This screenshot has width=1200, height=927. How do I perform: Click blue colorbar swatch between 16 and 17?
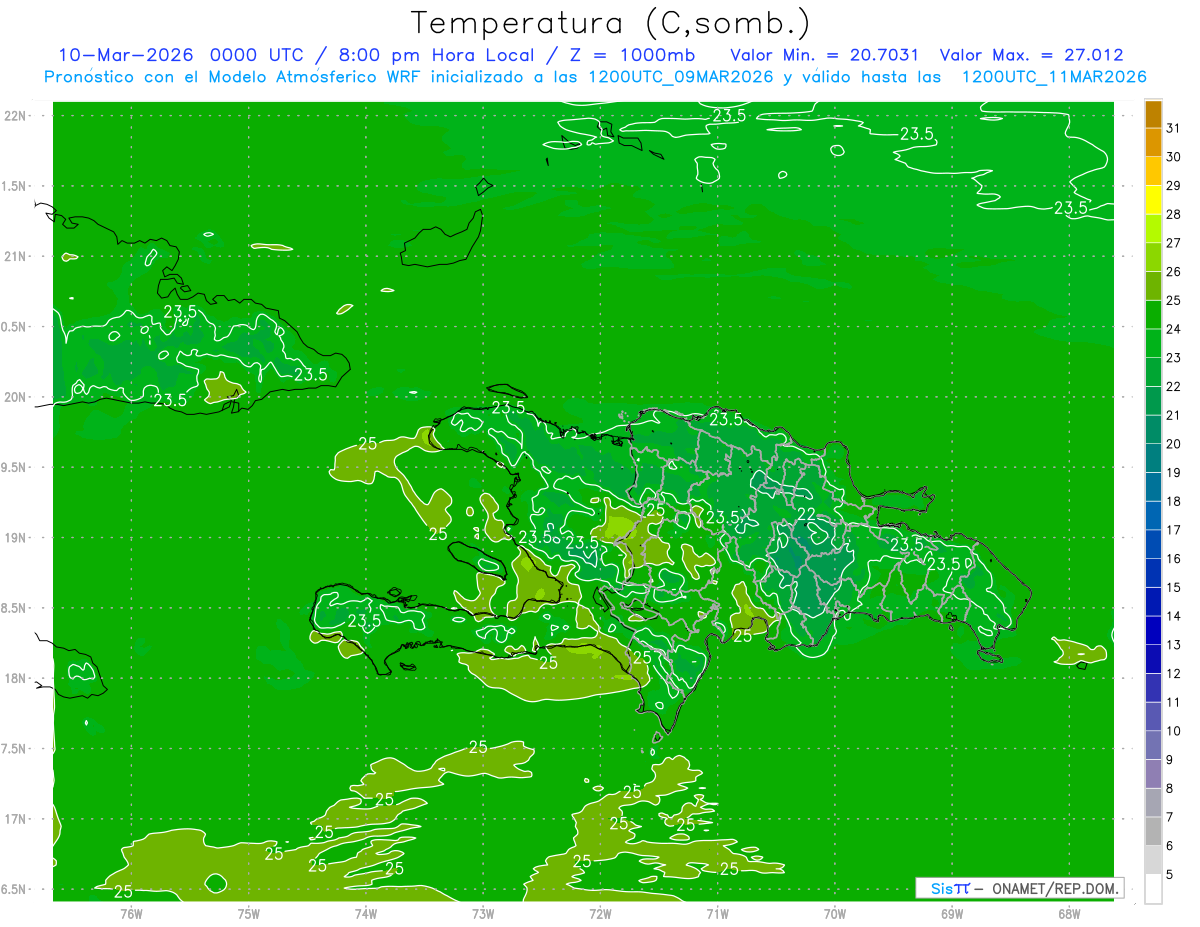(x=1153, y=545)
